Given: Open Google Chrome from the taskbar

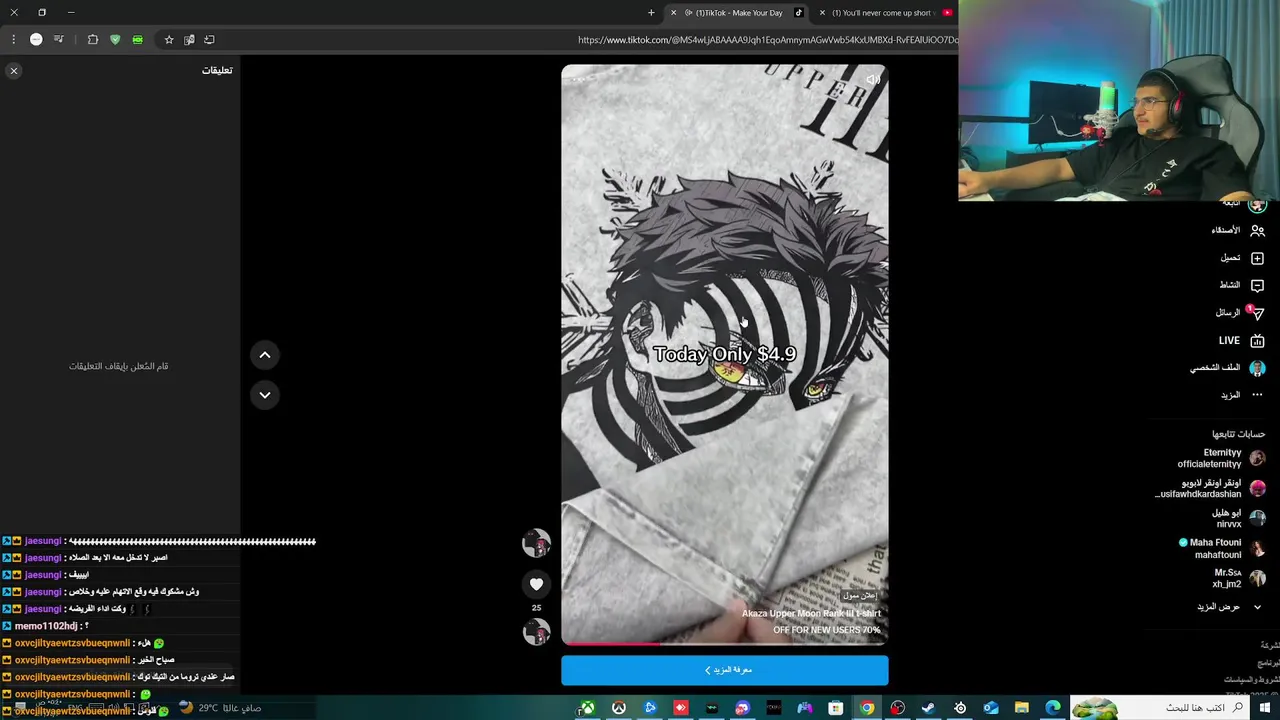Looking at the screenshot, I should [x=867, y=708].
